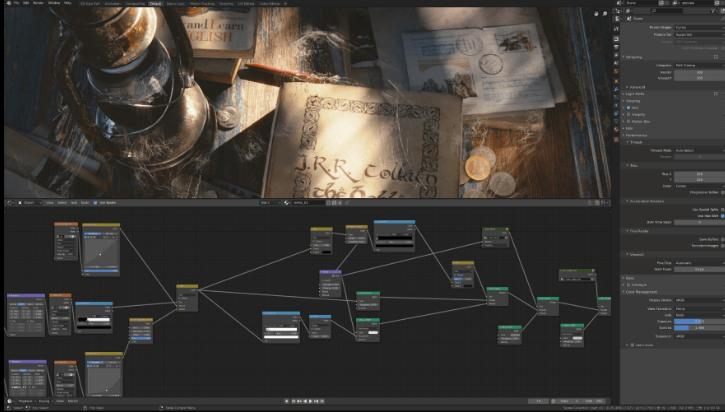This screenshot has width=725, height=412.
Task: Open the View Transform dropdown
Action: tap(699, 308)
